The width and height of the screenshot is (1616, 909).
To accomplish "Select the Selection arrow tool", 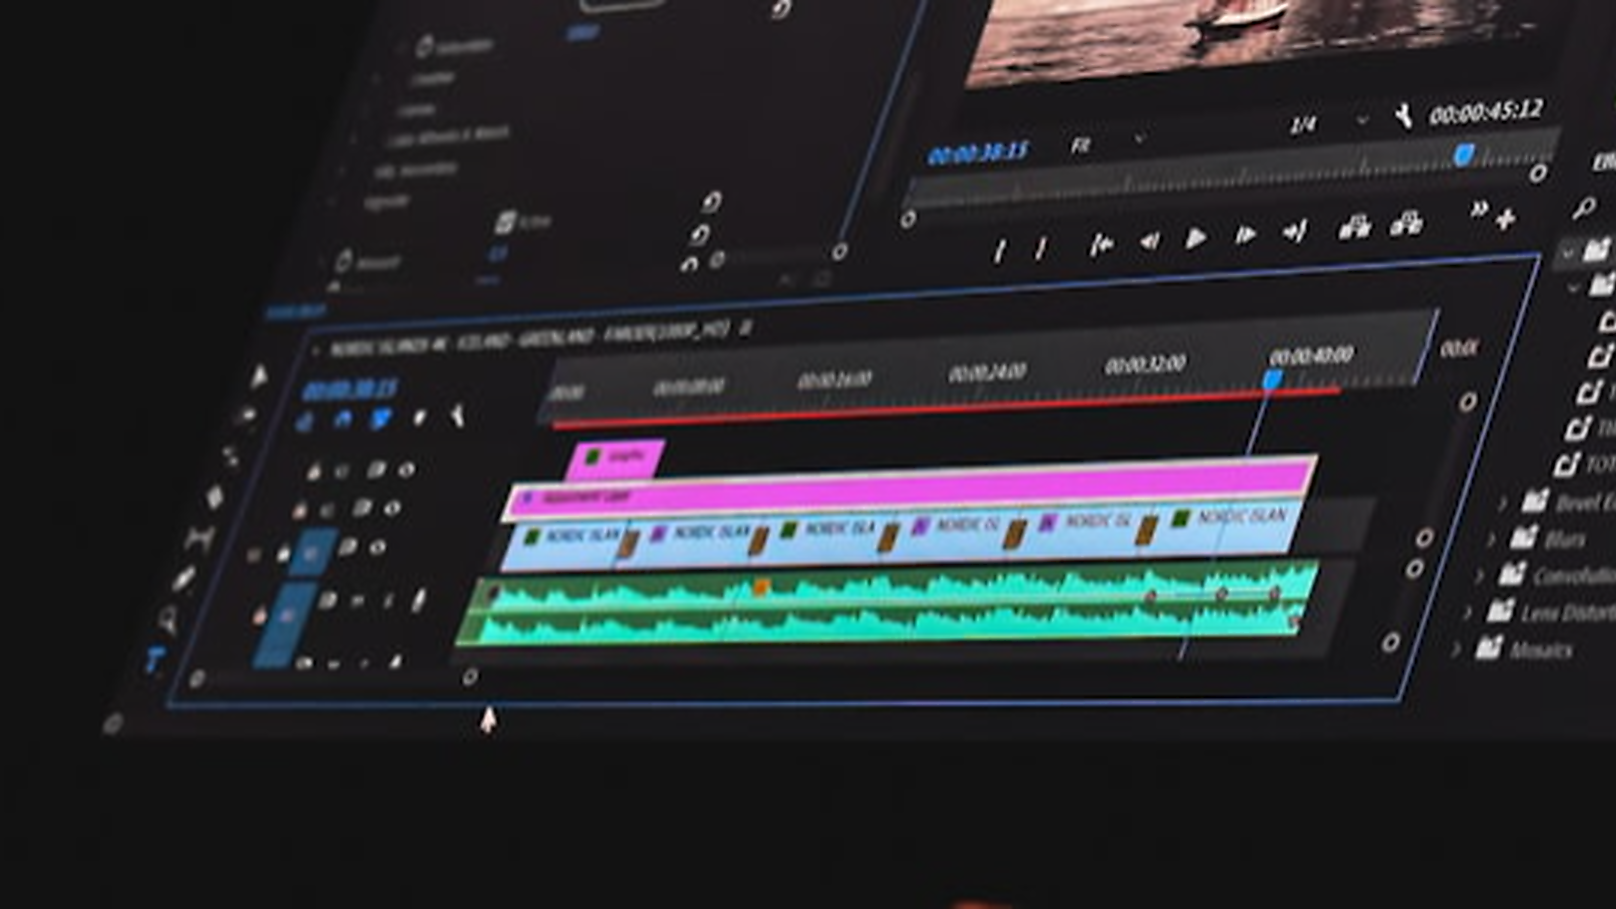I will coord(260,375).
